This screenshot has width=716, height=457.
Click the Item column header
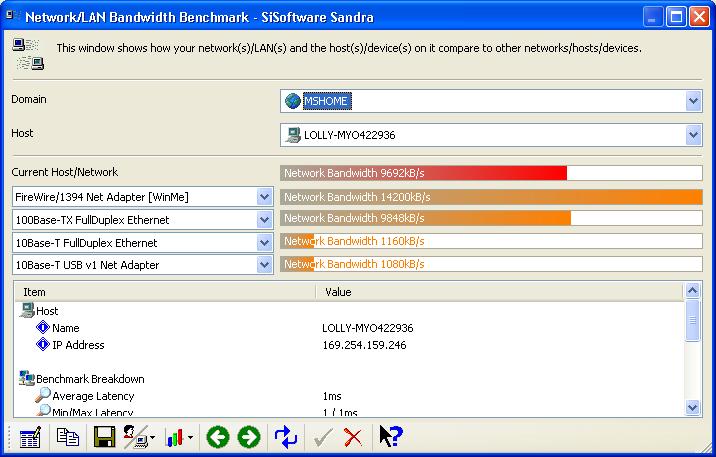pyautogui.click(x=165, y=292)
